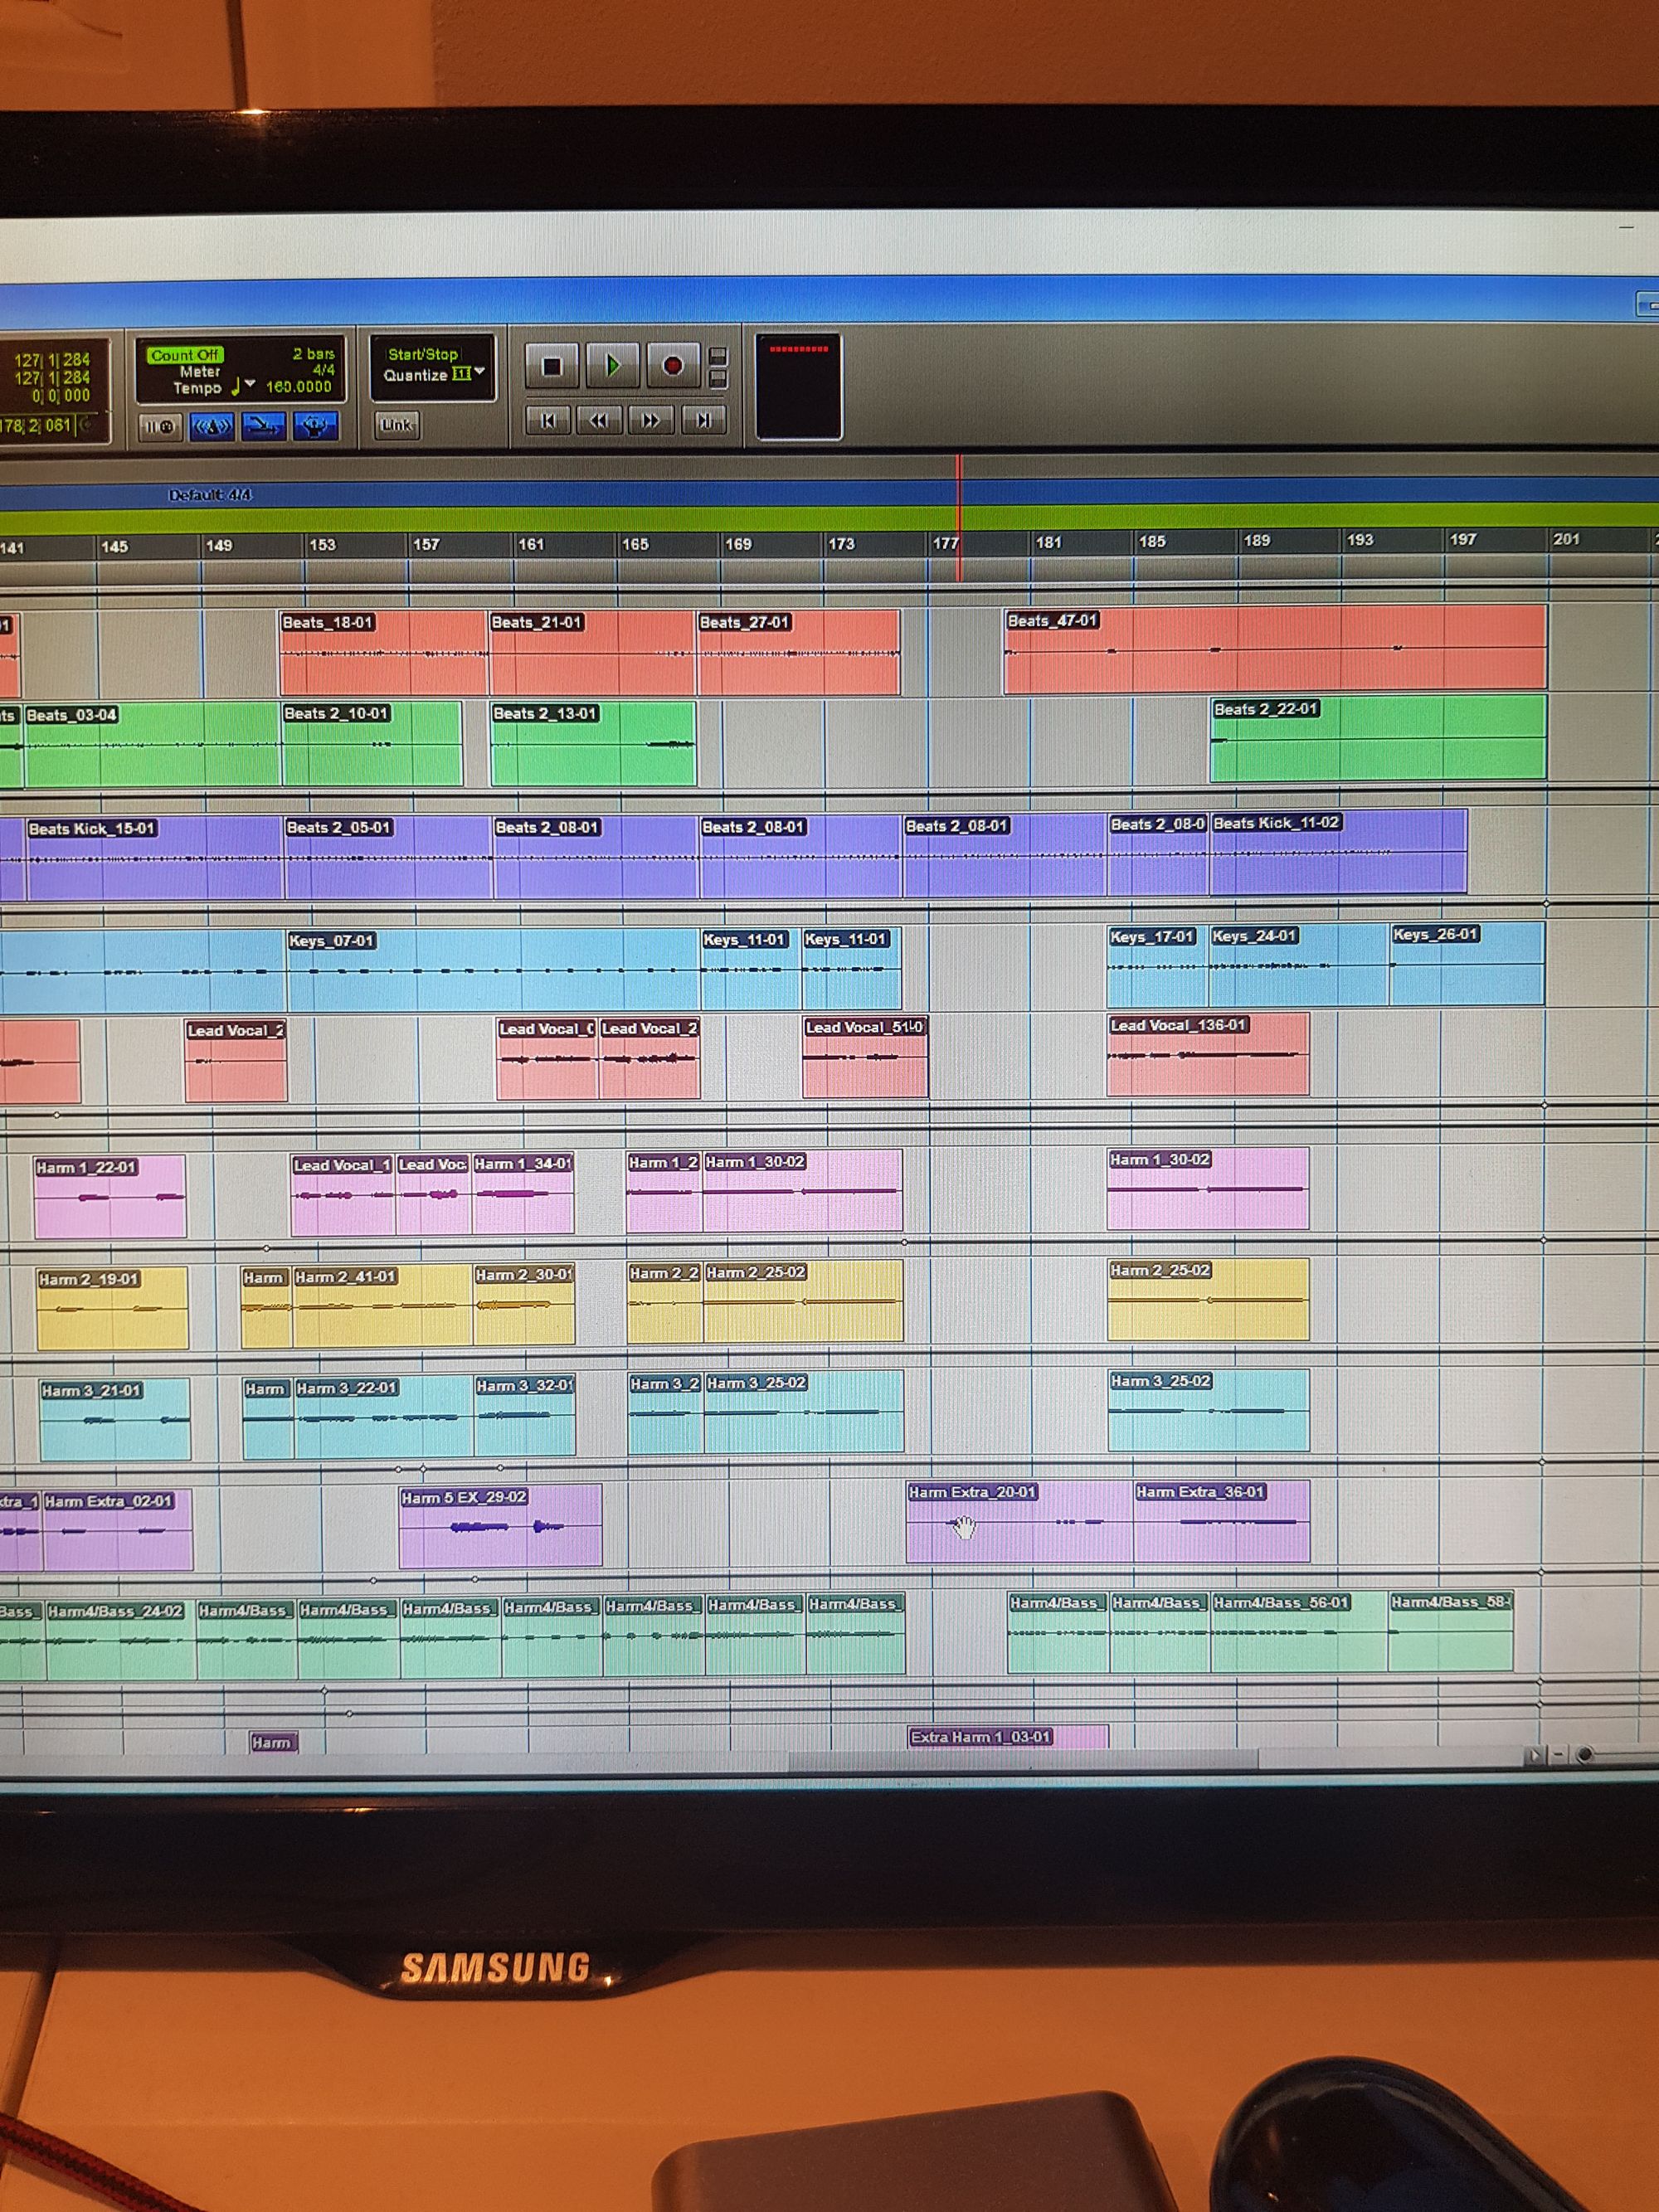Screen dimensions: 1659x2212
Task: Select the Extra Harm 1_03-01 clip
Action: pyautogui.click(x=1008, y=1737)
